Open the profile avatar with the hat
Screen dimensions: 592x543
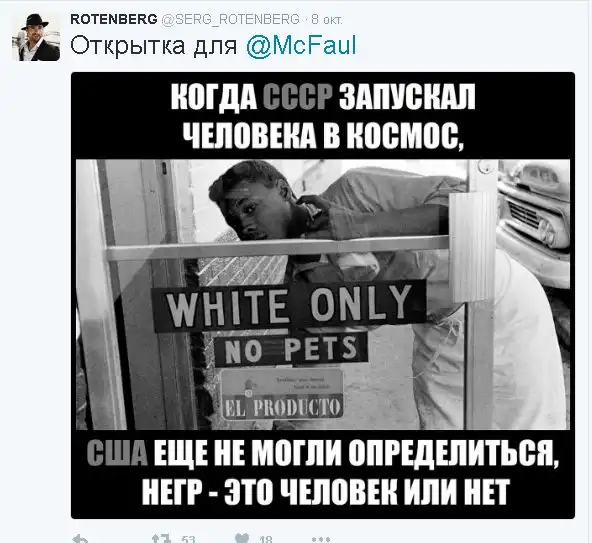tap(36, 37)
